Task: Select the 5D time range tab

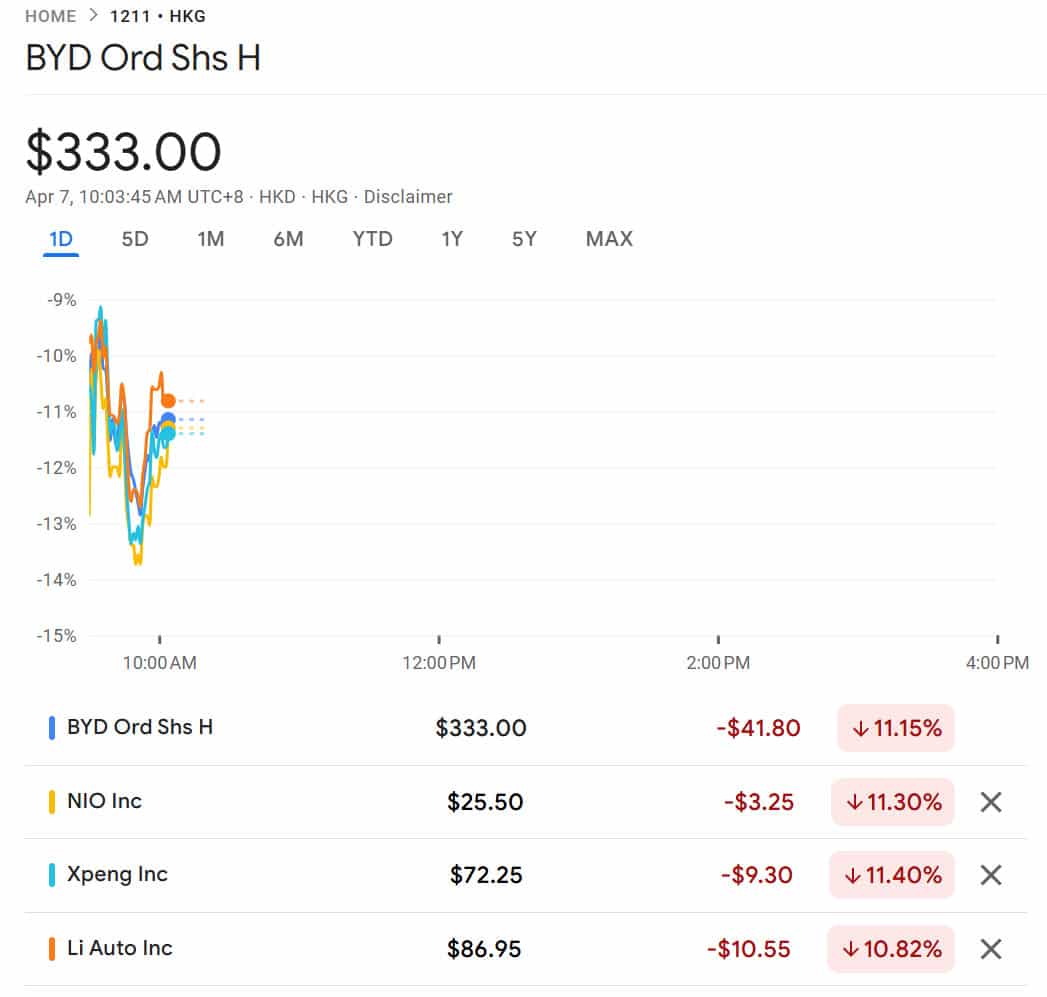Action: [134, 239]
